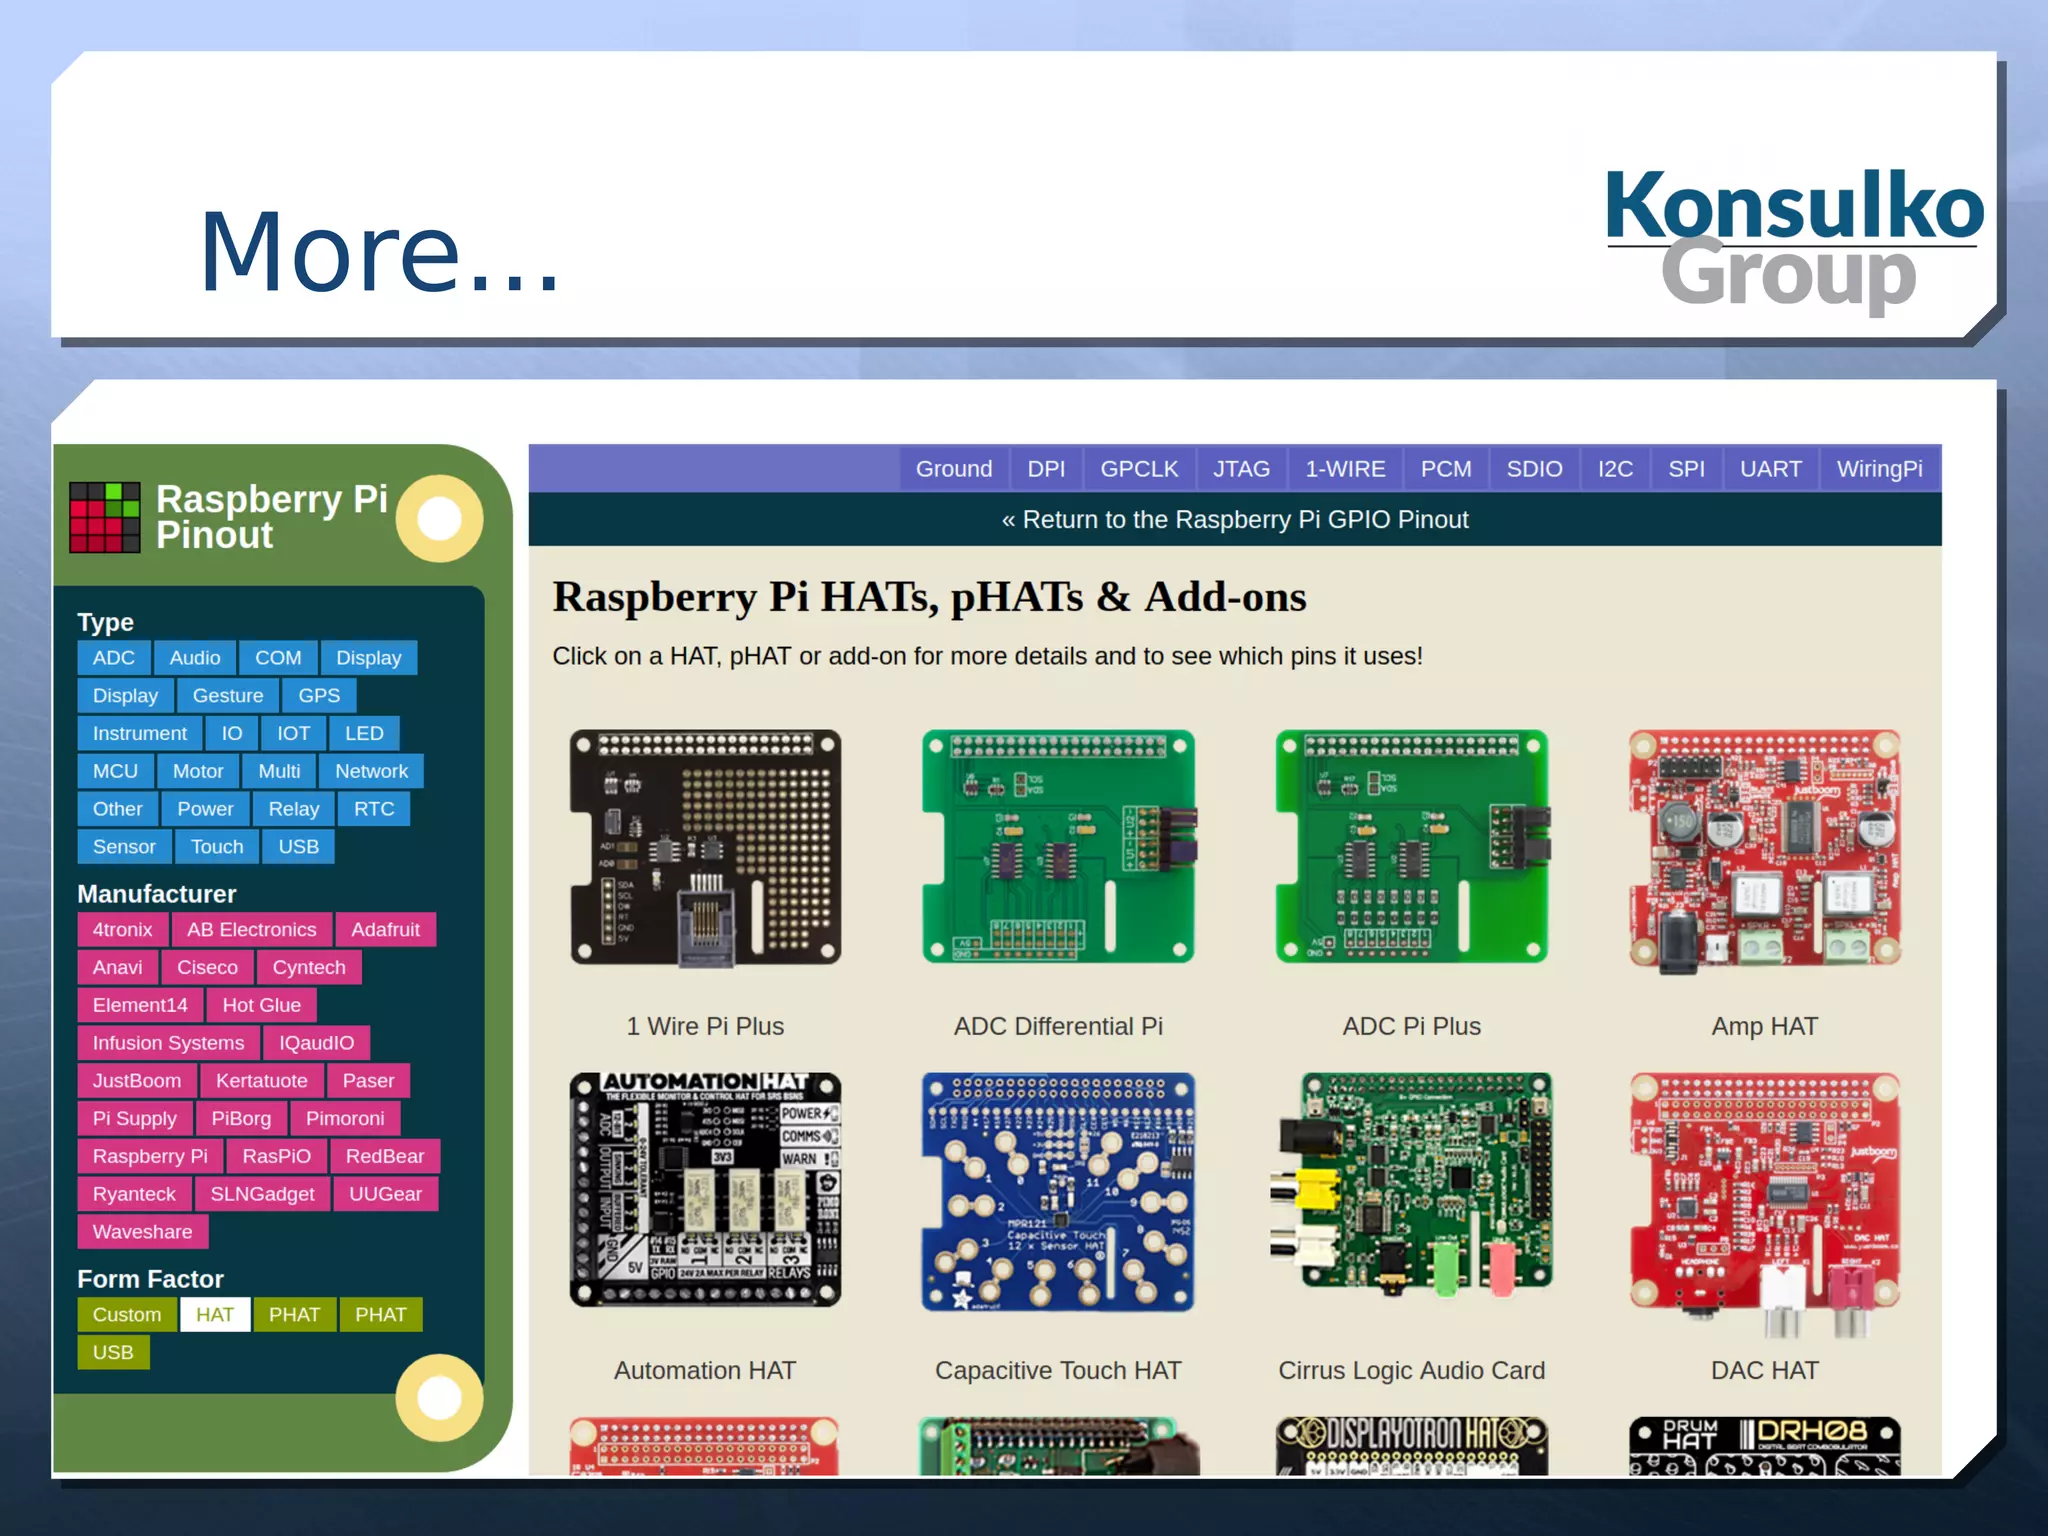
Task: Open the ADC Differential Pi board image
Action: [x=1058, y=847]
